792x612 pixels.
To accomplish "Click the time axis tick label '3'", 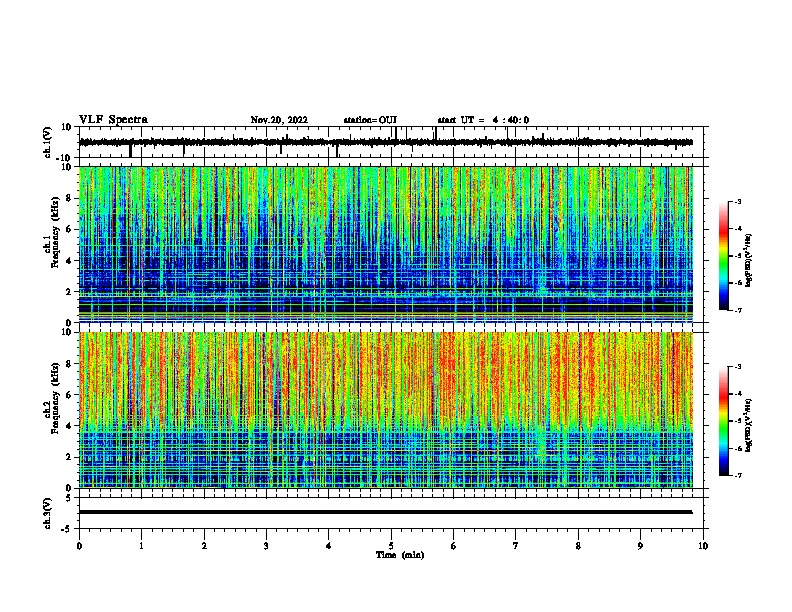I will click(x=266, y=546).
